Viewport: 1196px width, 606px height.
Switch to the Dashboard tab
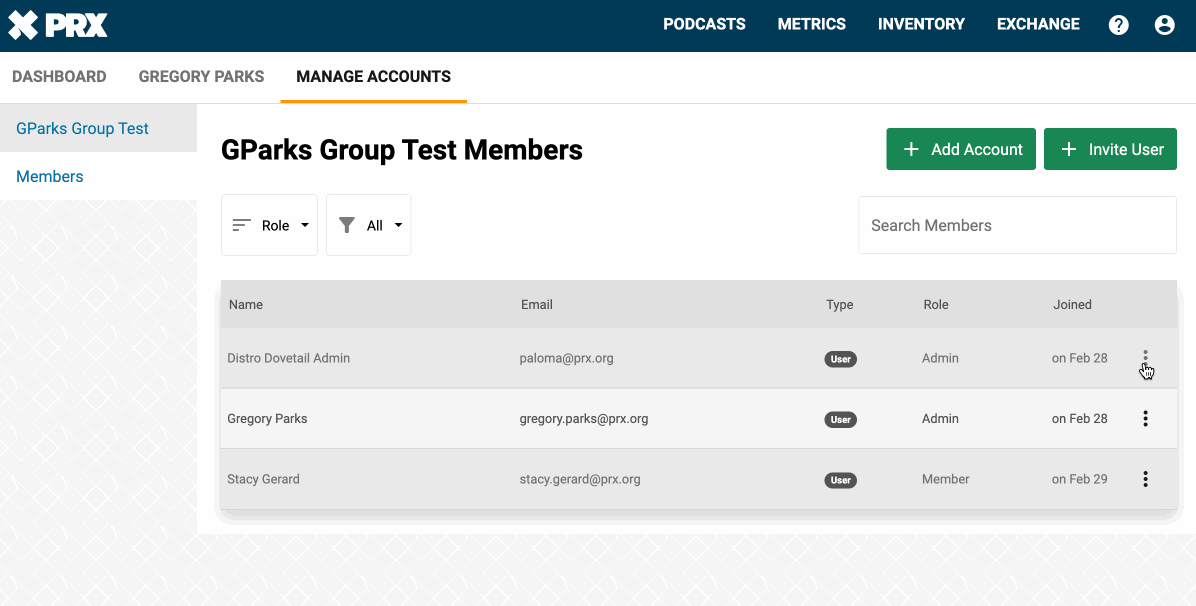coord(59,76)
